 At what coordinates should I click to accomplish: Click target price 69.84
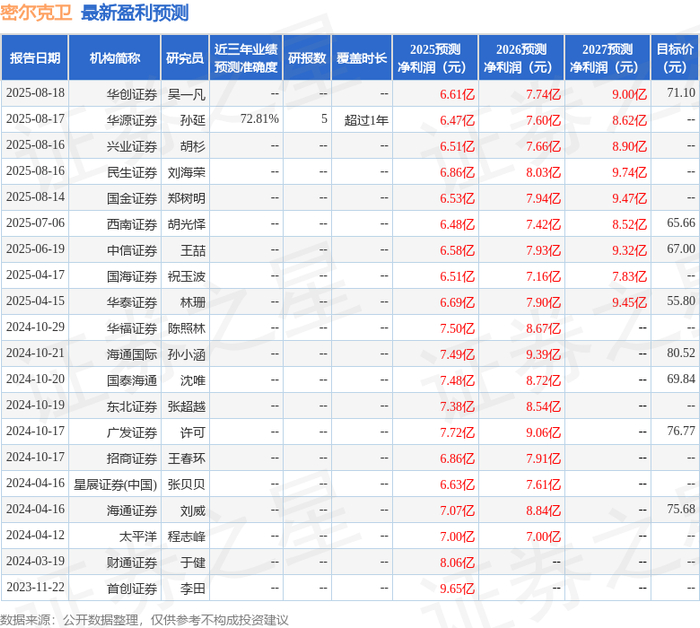[x=681, y=379]
